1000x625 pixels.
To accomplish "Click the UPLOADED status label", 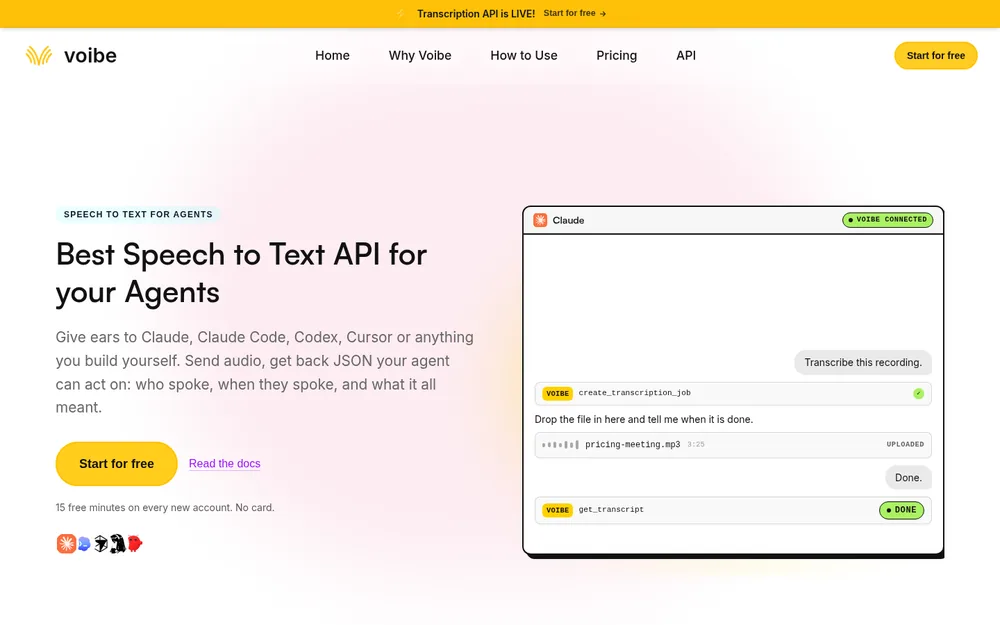I will tap(905, 445).
